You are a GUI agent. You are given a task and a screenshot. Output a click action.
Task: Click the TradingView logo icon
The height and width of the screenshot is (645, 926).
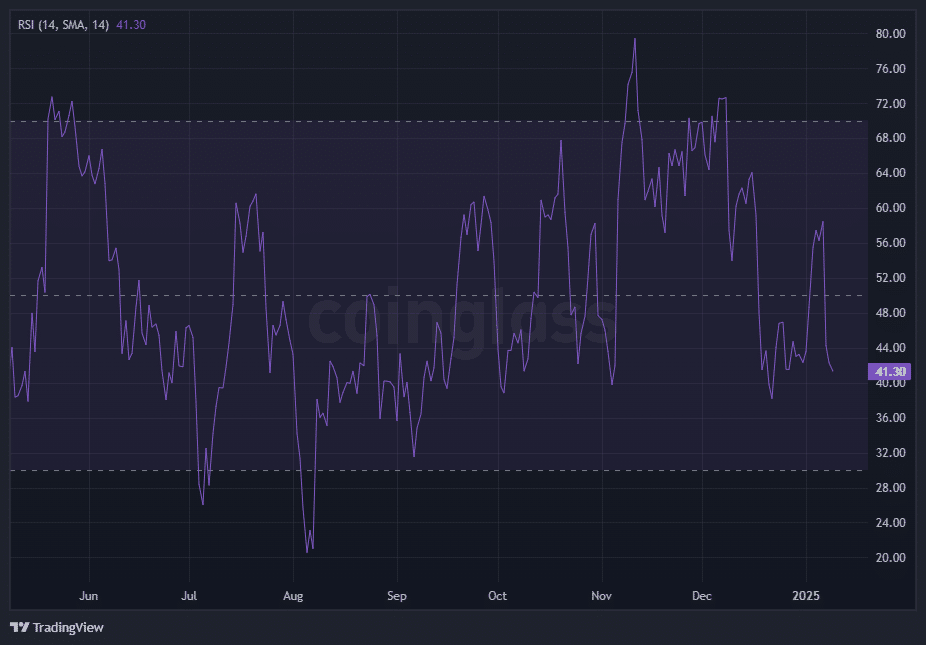coord(20,627)
